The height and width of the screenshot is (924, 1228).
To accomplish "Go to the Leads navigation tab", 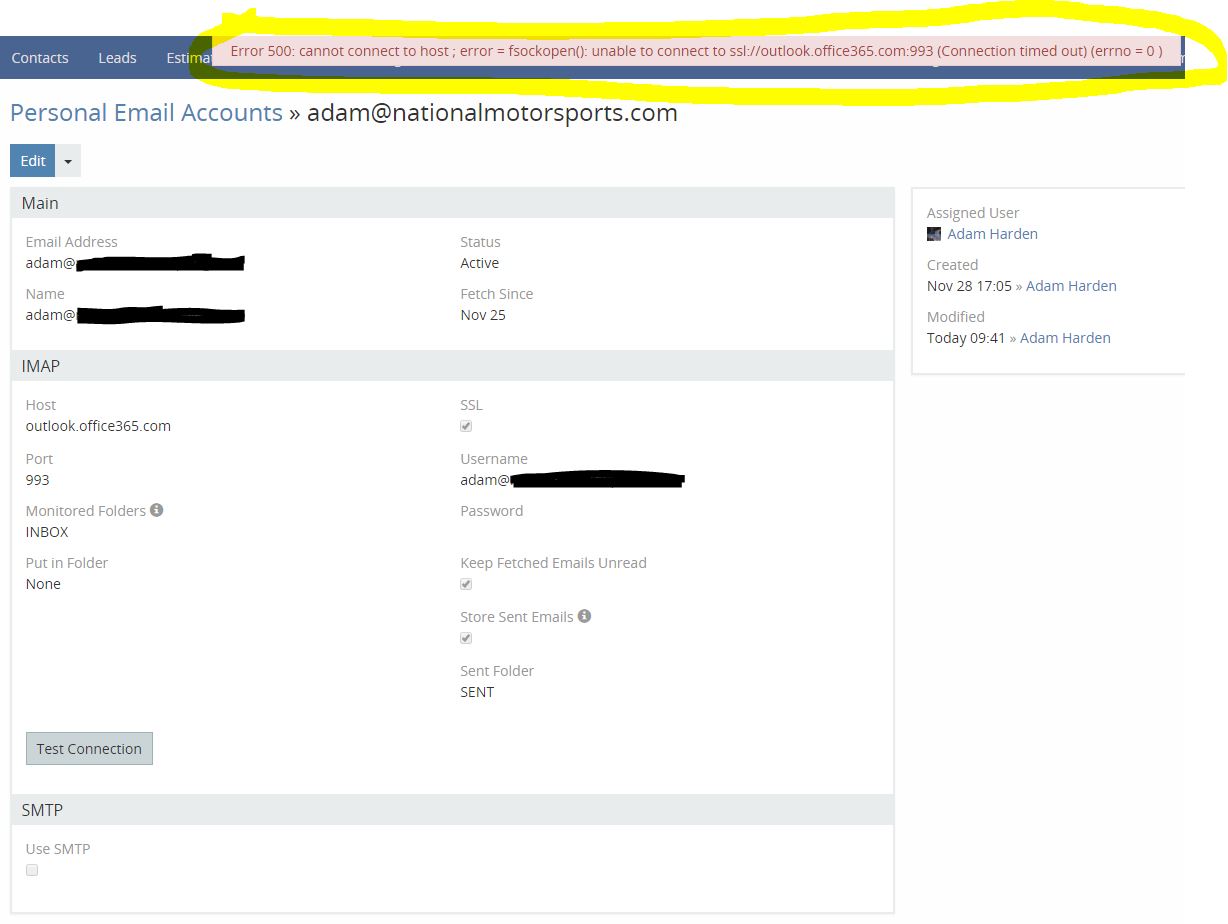I will click(x=117, y=58).
